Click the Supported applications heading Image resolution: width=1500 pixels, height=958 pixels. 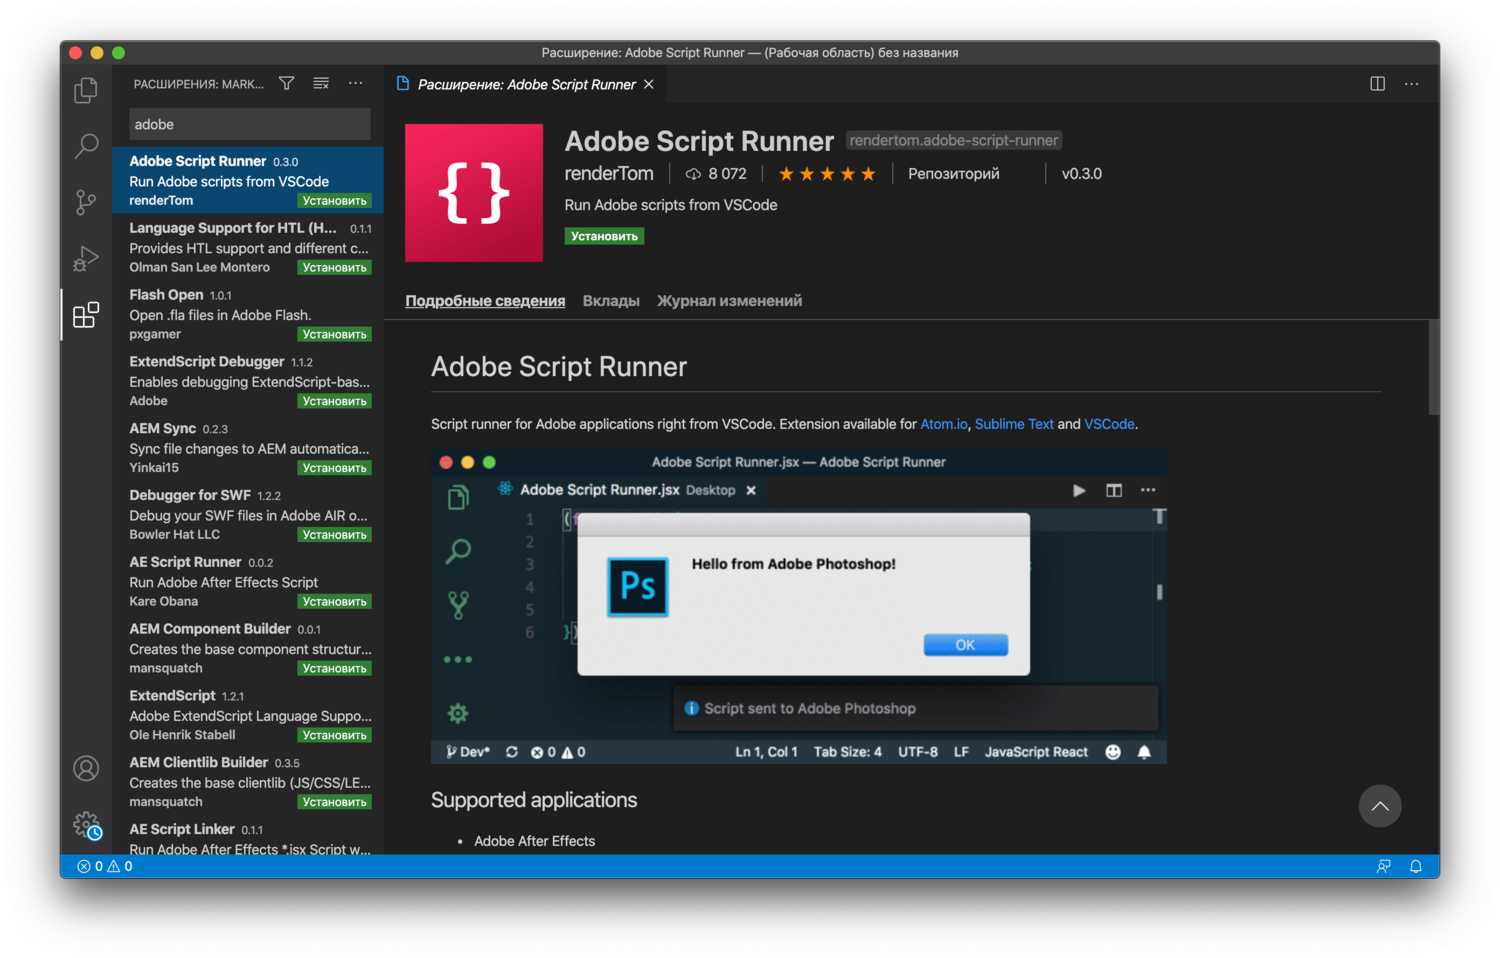pos(534,800)
